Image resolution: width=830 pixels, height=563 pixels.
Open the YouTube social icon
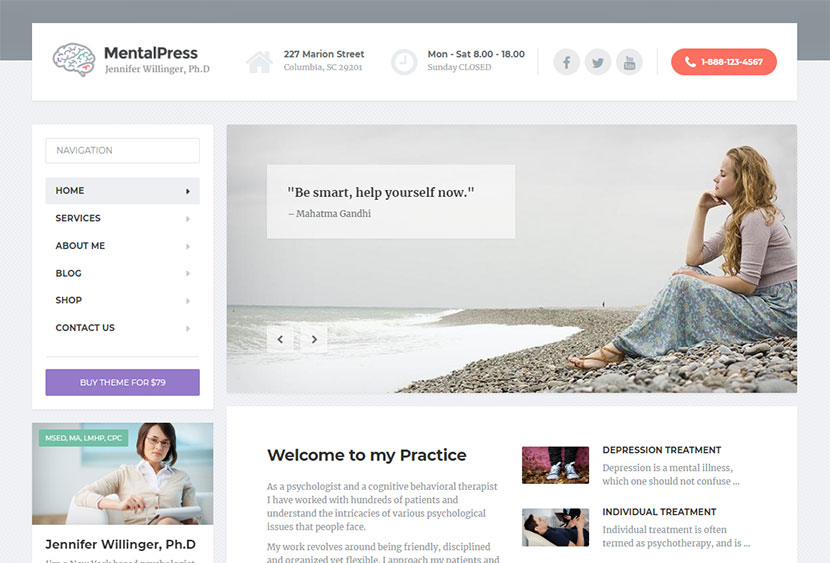point(629,62)
